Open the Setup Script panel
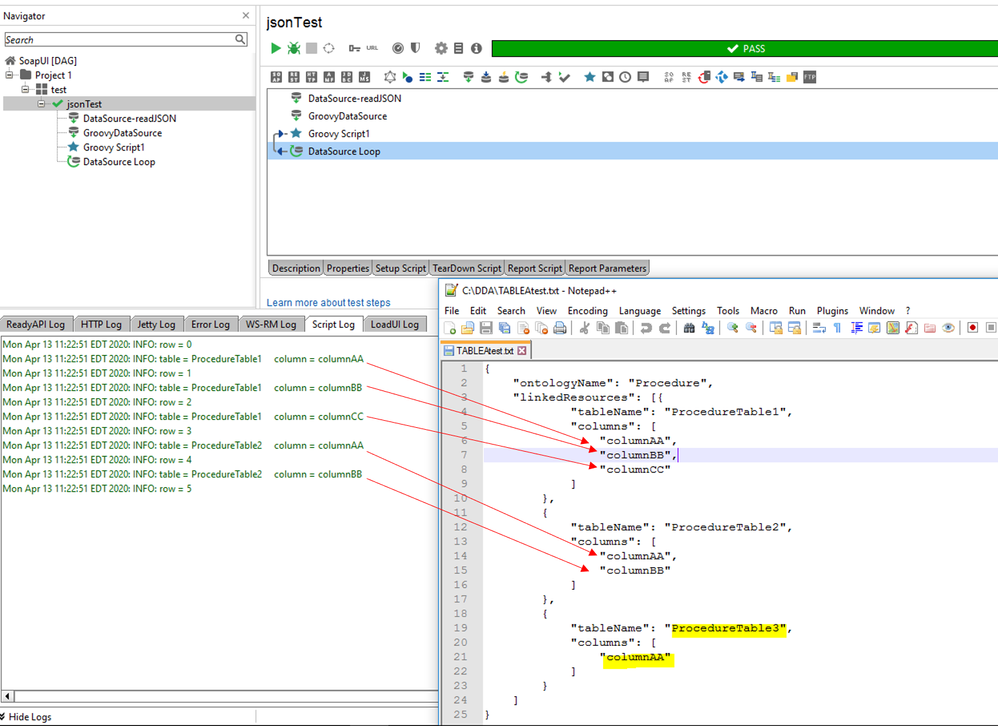The image size is (998, 726). pos(400,268)
